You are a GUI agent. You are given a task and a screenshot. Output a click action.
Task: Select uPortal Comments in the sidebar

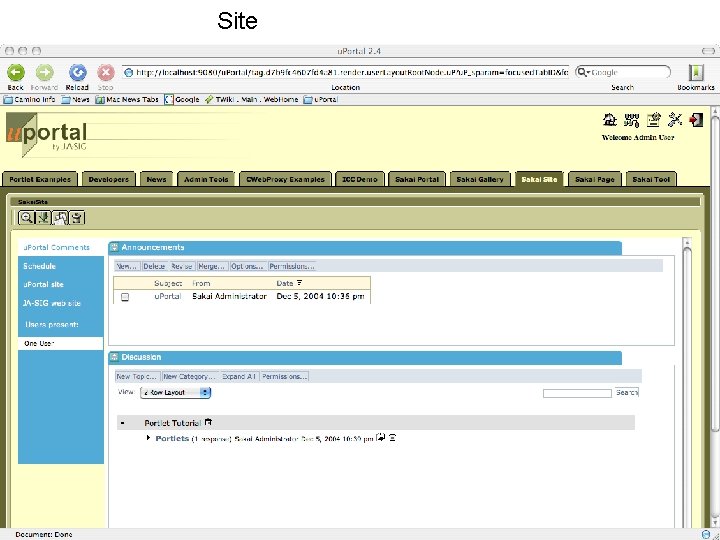(56, 248)
